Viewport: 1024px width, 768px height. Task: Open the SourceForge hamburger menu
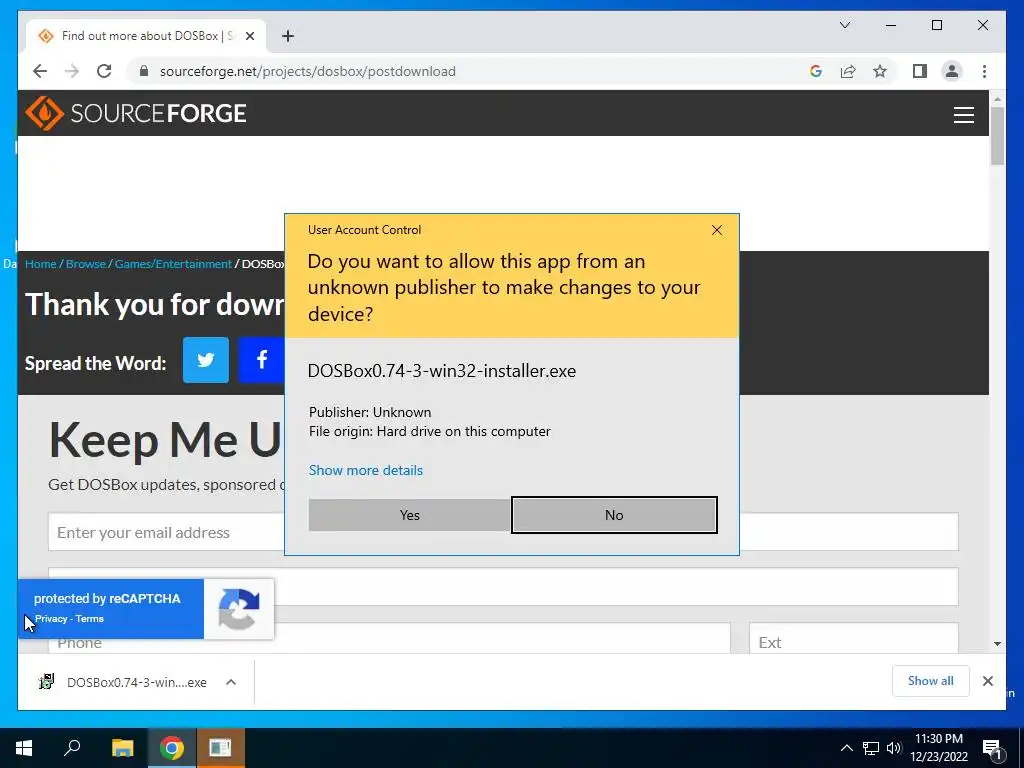pos(963,115)
